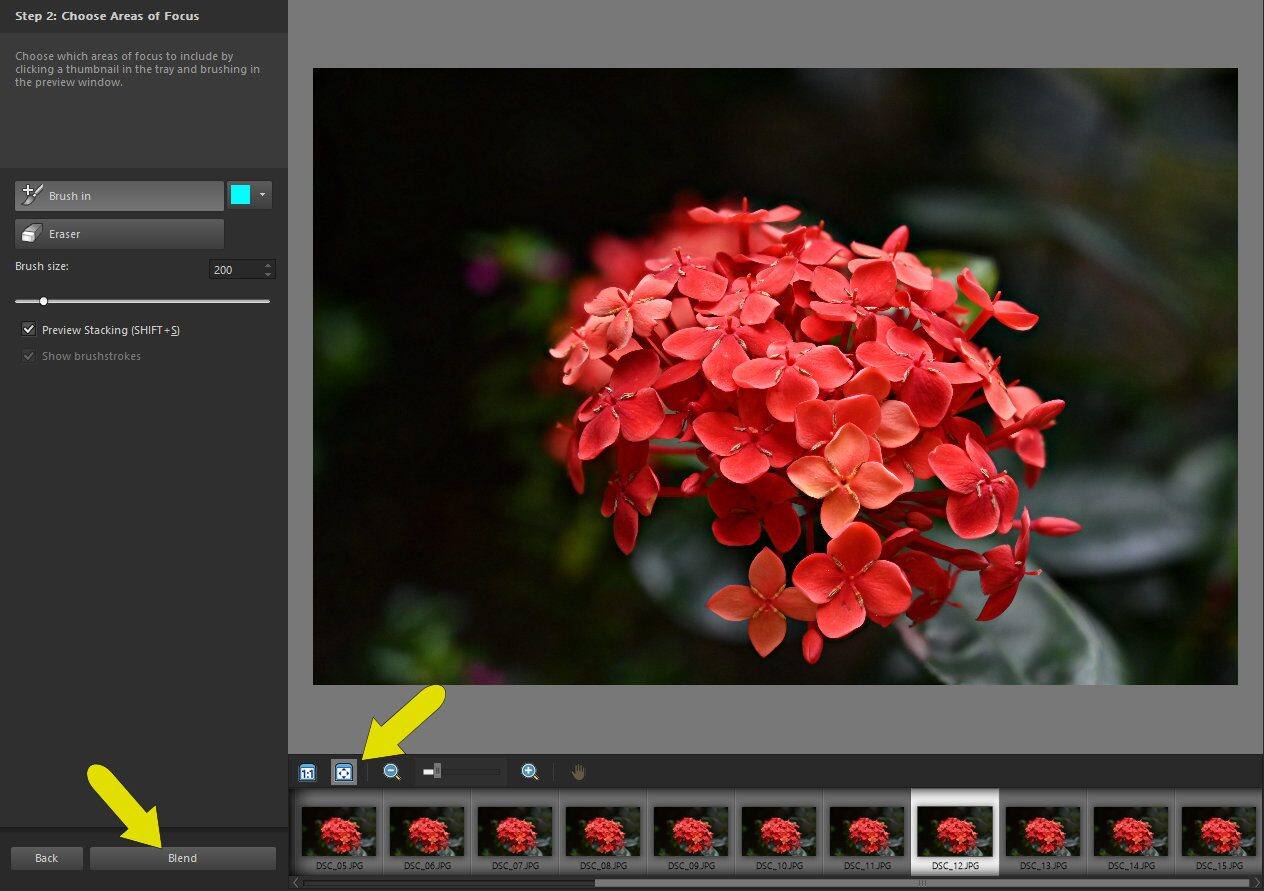1264x891 pixels.
Task: Click the flower preview image
Action: (x=775, y=376)
